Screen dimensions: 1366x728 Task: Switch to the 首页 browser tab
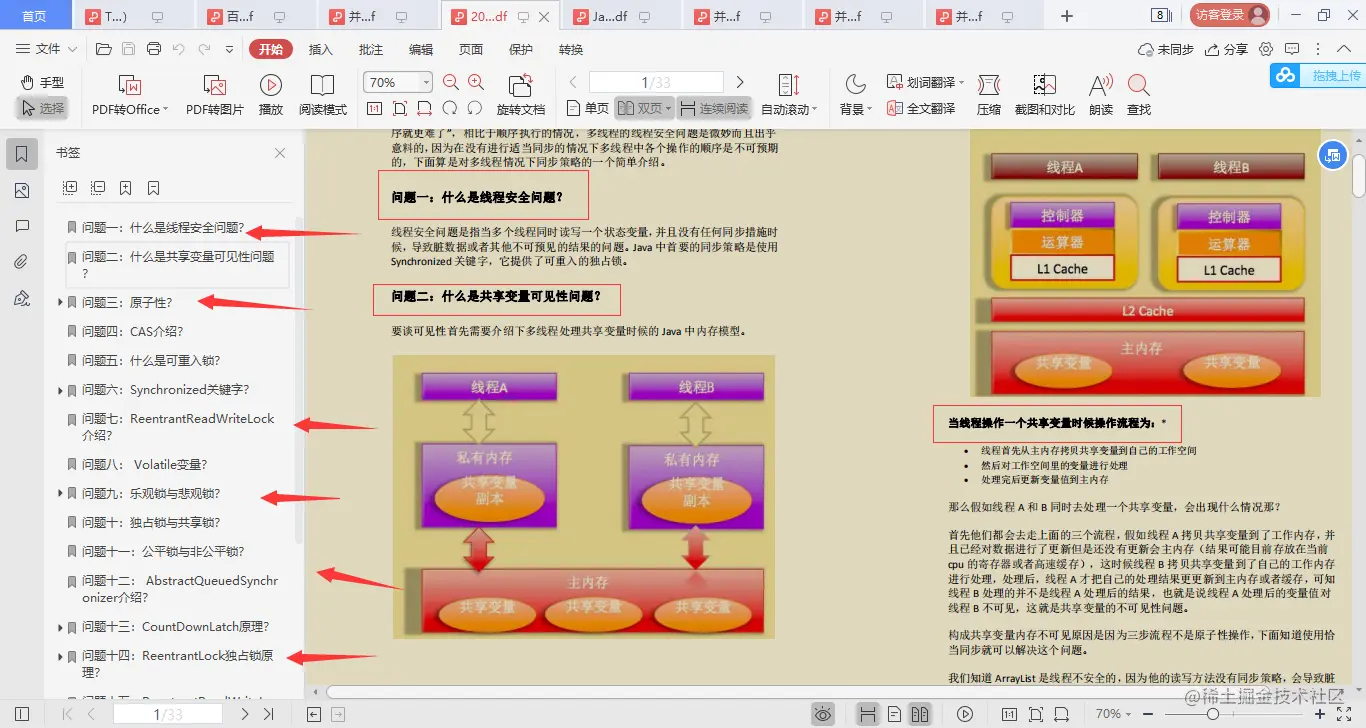(35, 15)
